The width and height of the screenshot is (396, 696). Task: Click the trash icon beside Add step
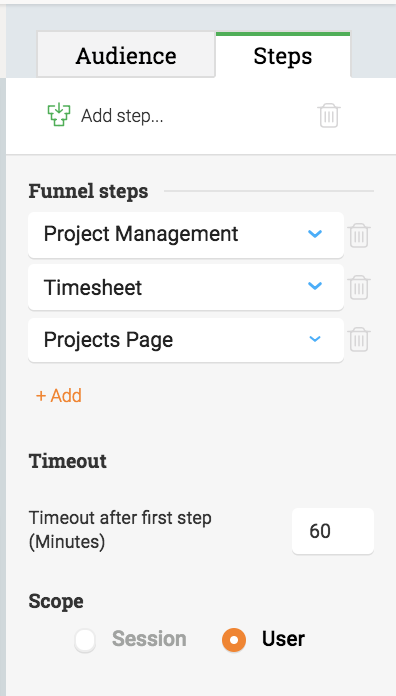point(329,116)
